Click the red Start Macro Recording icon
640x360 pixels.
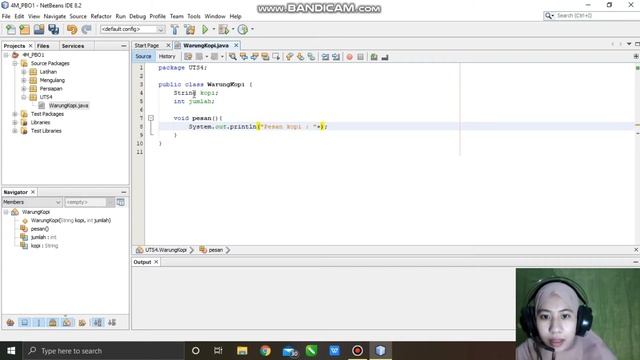[349, 57]
